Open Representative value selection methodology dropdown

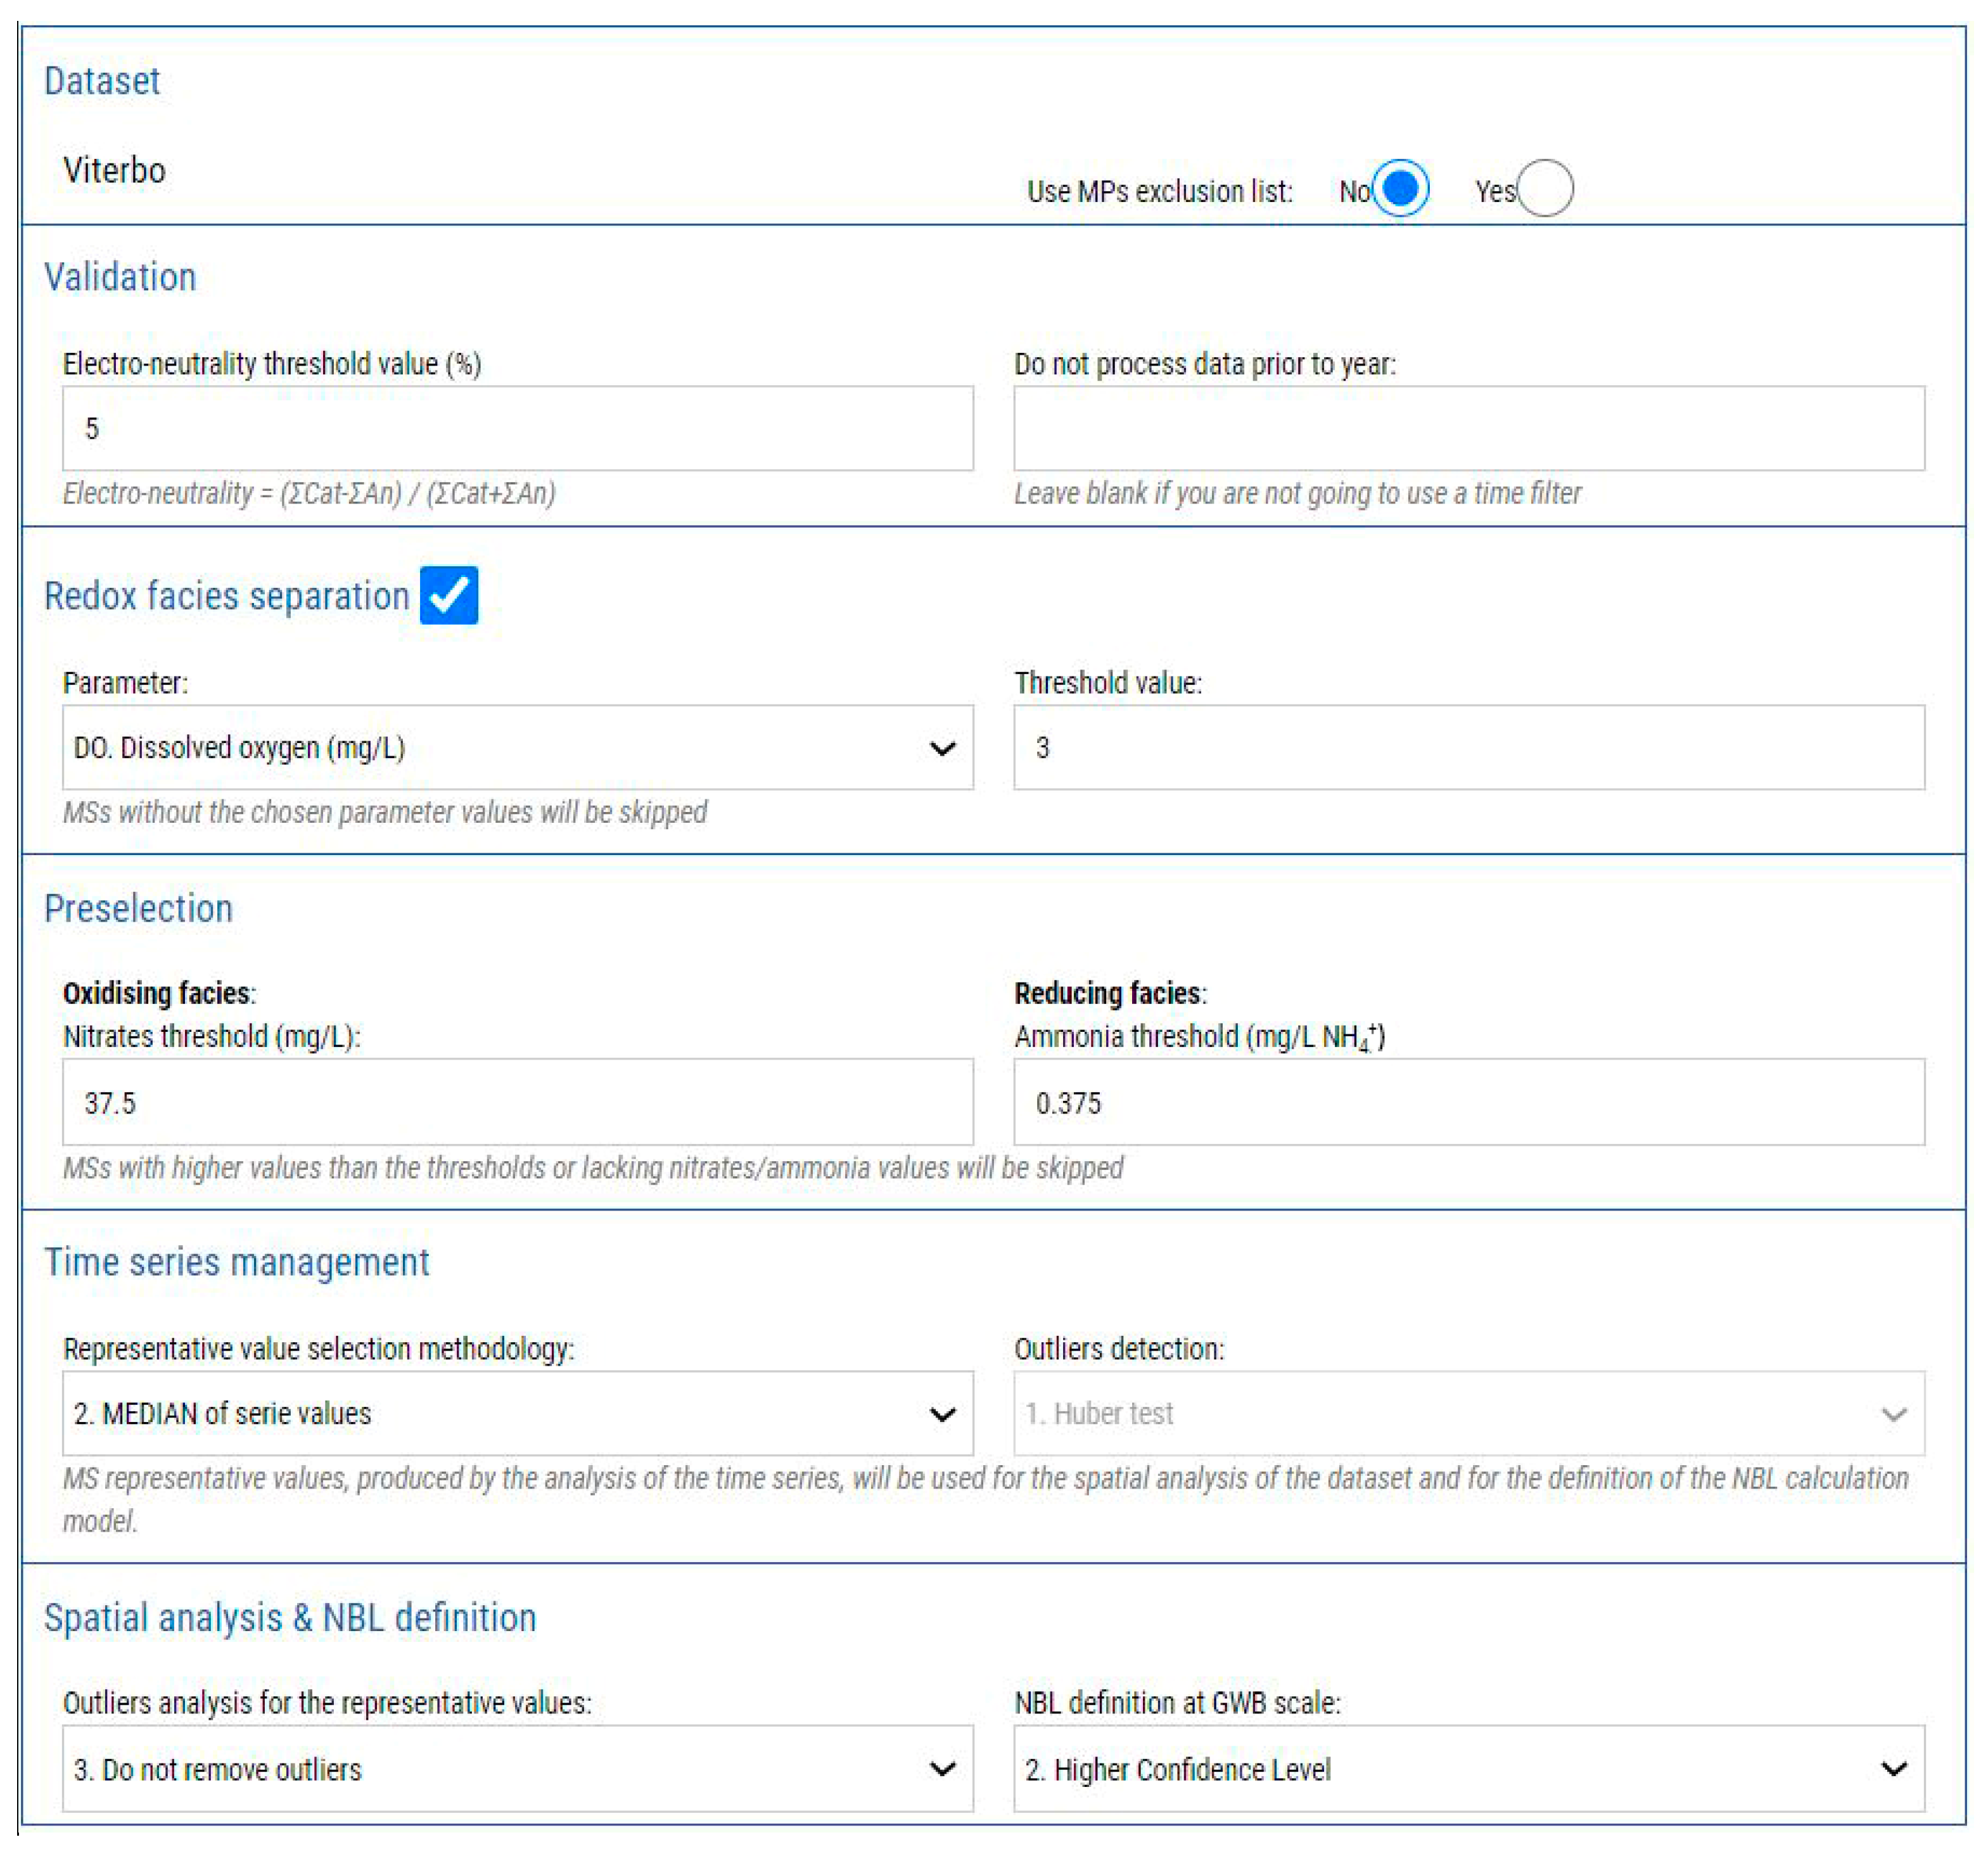click(517, 1413)
